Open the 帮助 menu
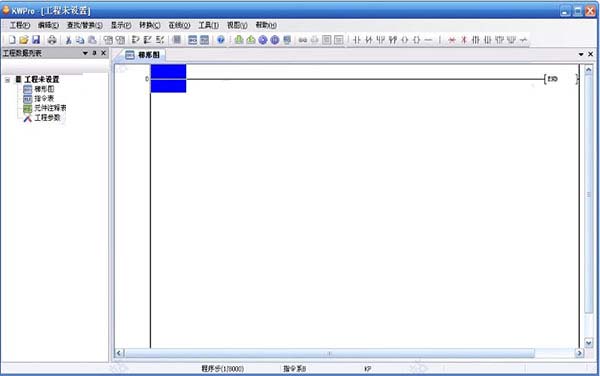600x376 pixels. [266, 25]
